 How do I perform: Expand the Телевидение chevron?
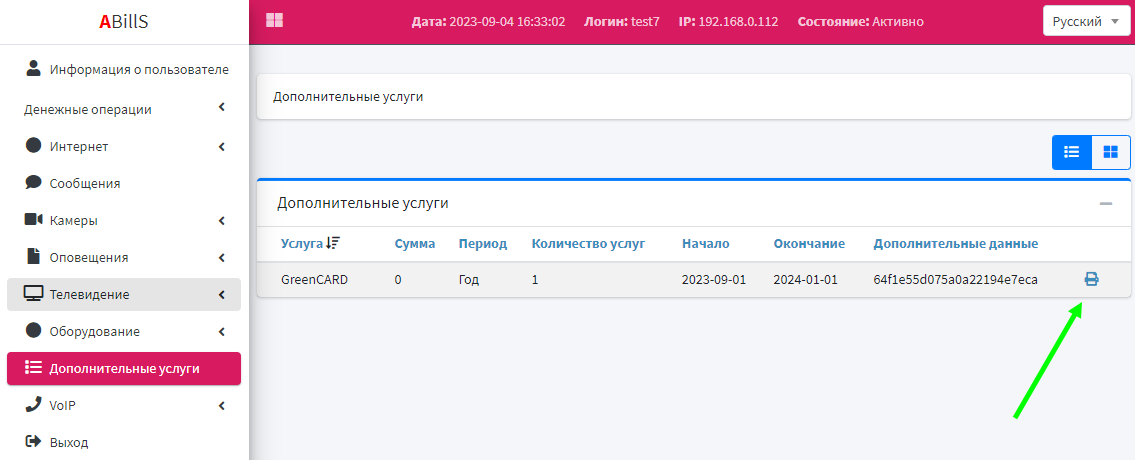tap(221, 294)
